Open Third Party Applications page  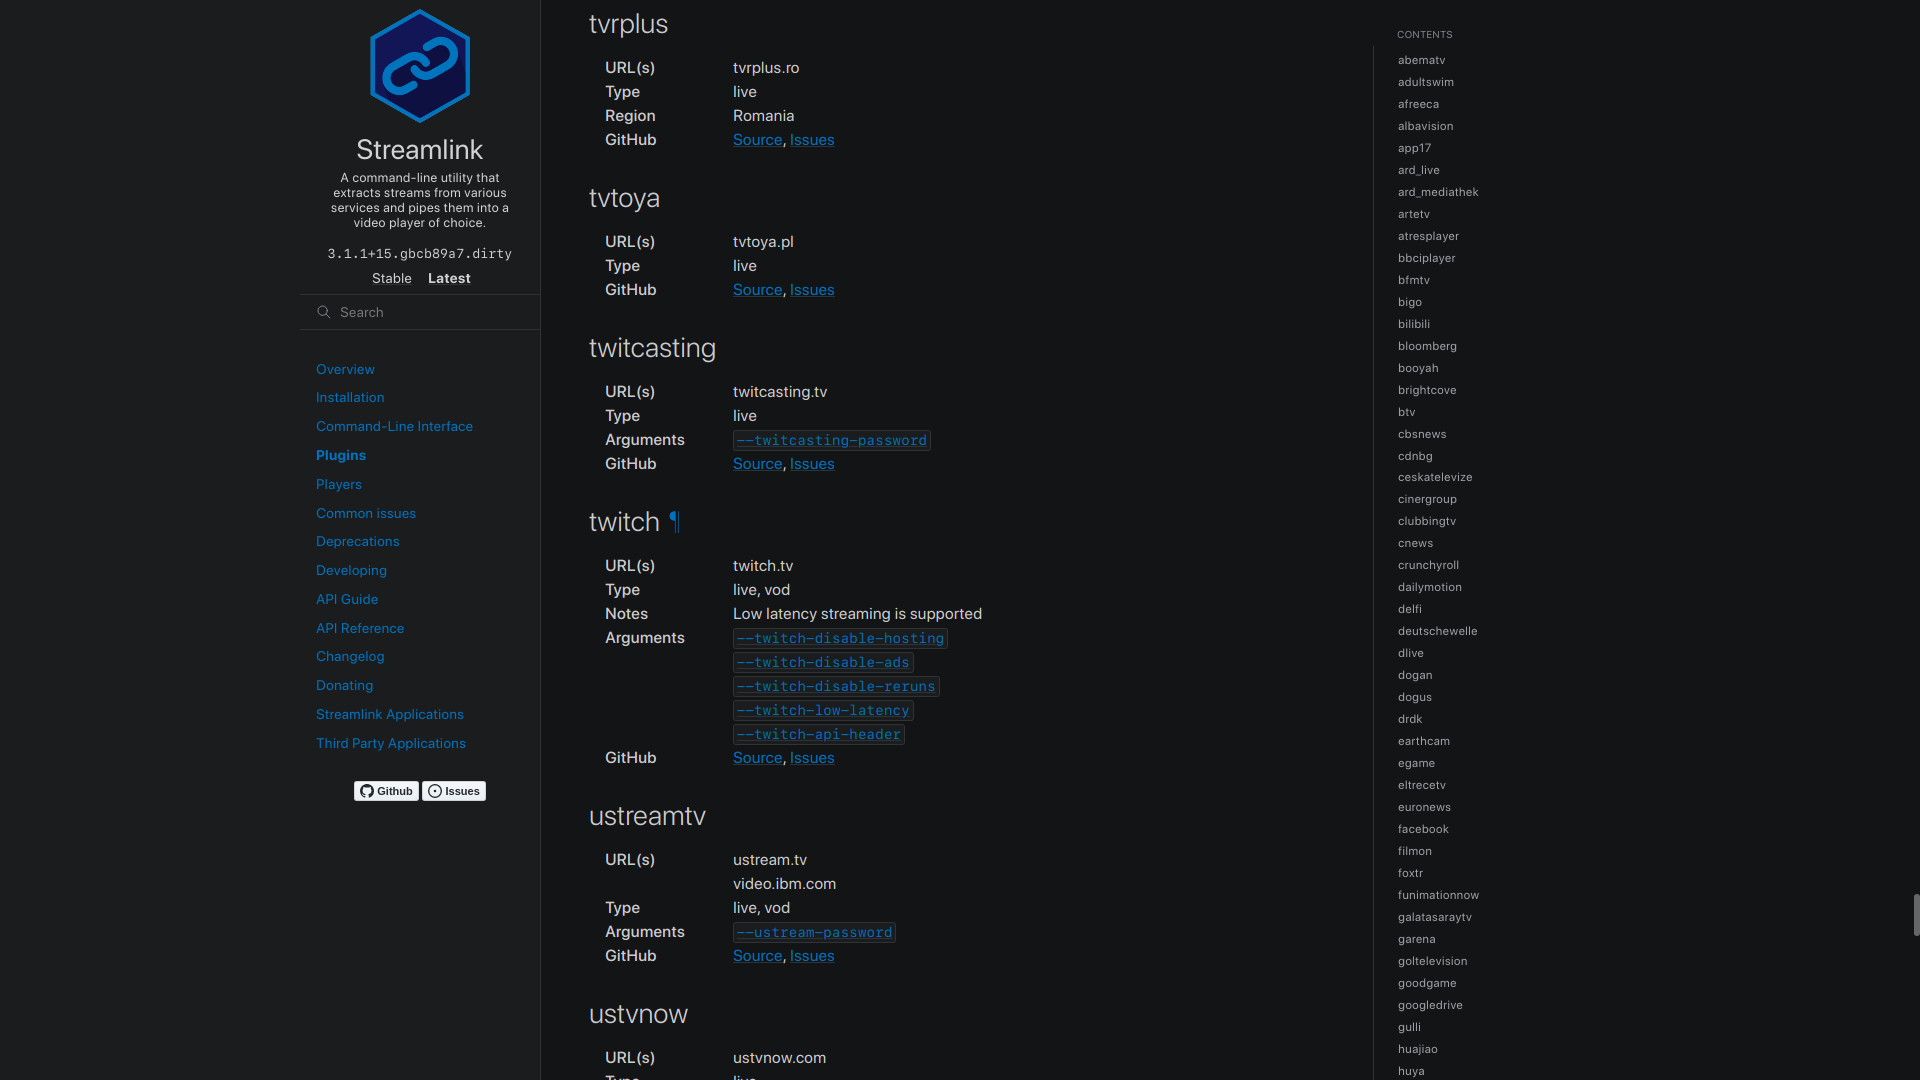coord(391,743)
